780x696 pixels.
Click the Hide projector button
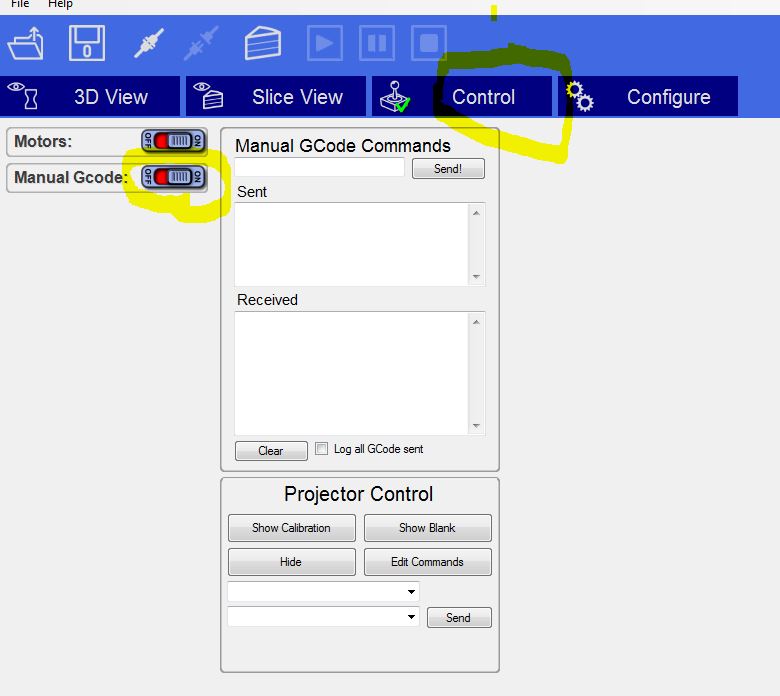292,562
